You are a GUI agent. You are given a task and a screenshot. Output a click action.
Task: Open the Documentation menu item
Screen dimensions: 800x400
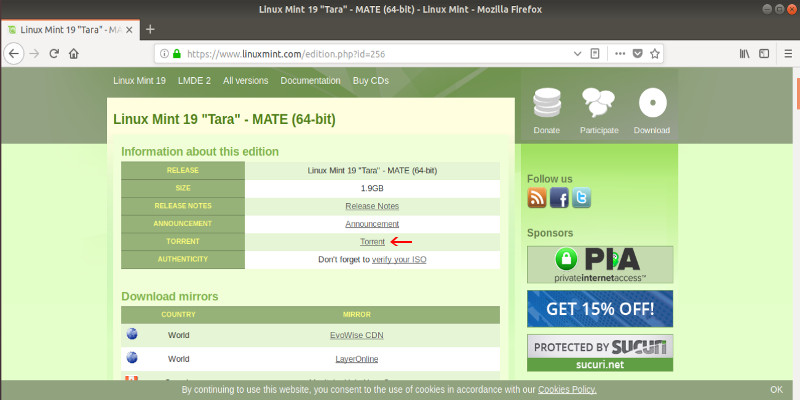[310, 81]
